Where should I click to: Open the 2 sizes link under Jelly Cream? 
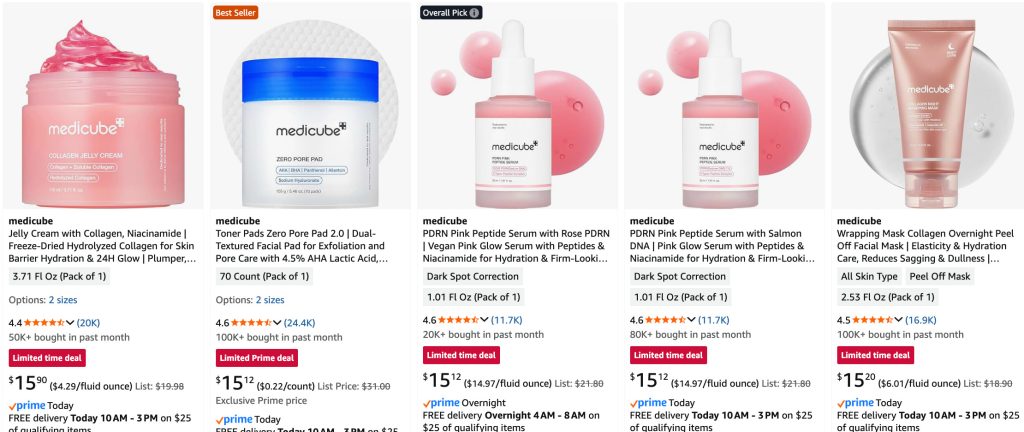[x=63, y=300]
